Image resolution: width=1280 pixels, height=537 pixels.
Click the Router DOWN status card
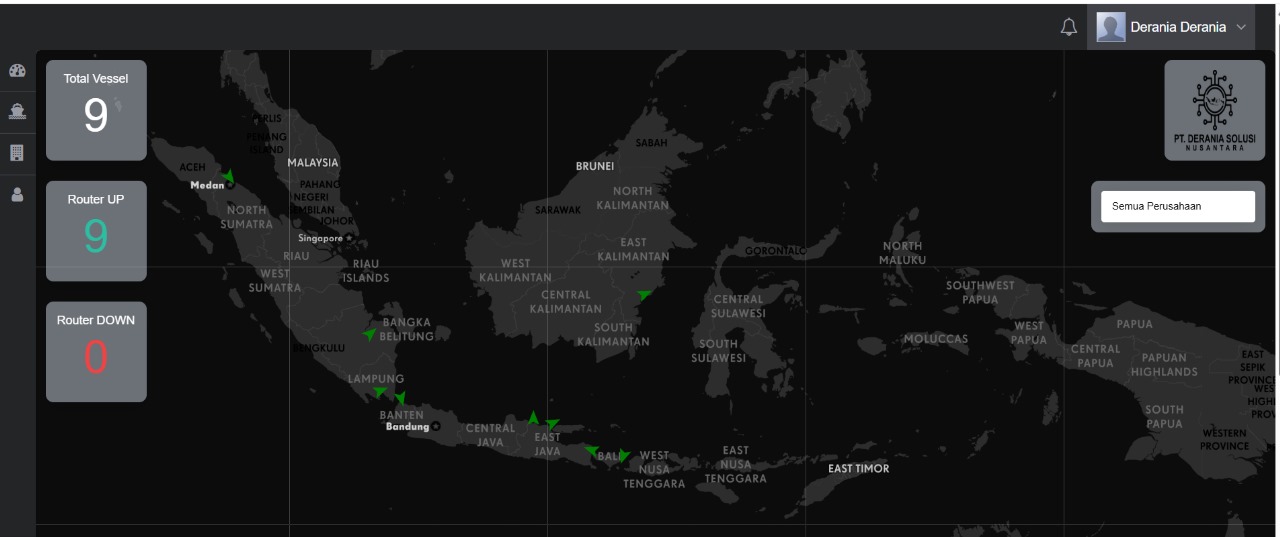click(x=96, y=352)
